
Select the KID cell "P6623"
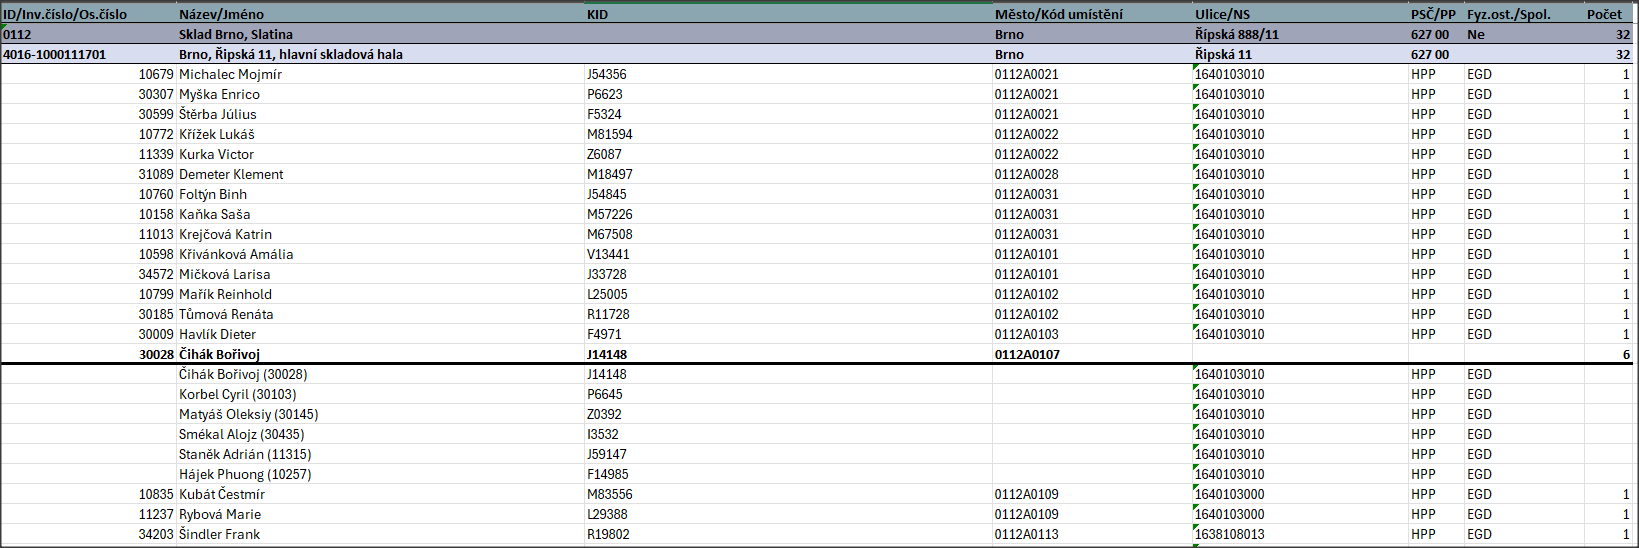click(604, 94)
